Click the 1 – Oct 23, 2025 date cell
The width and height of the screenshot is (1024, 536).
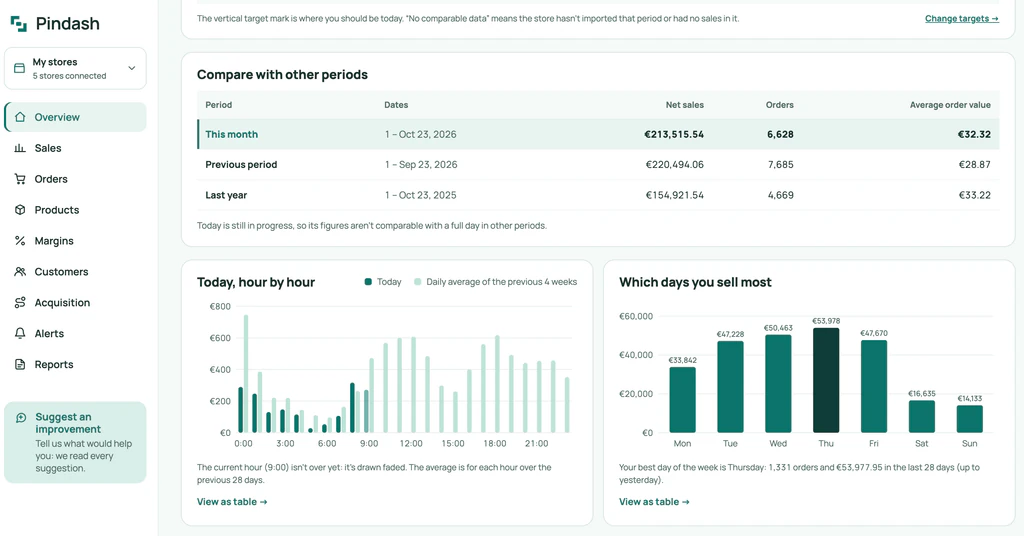[421, 195]
